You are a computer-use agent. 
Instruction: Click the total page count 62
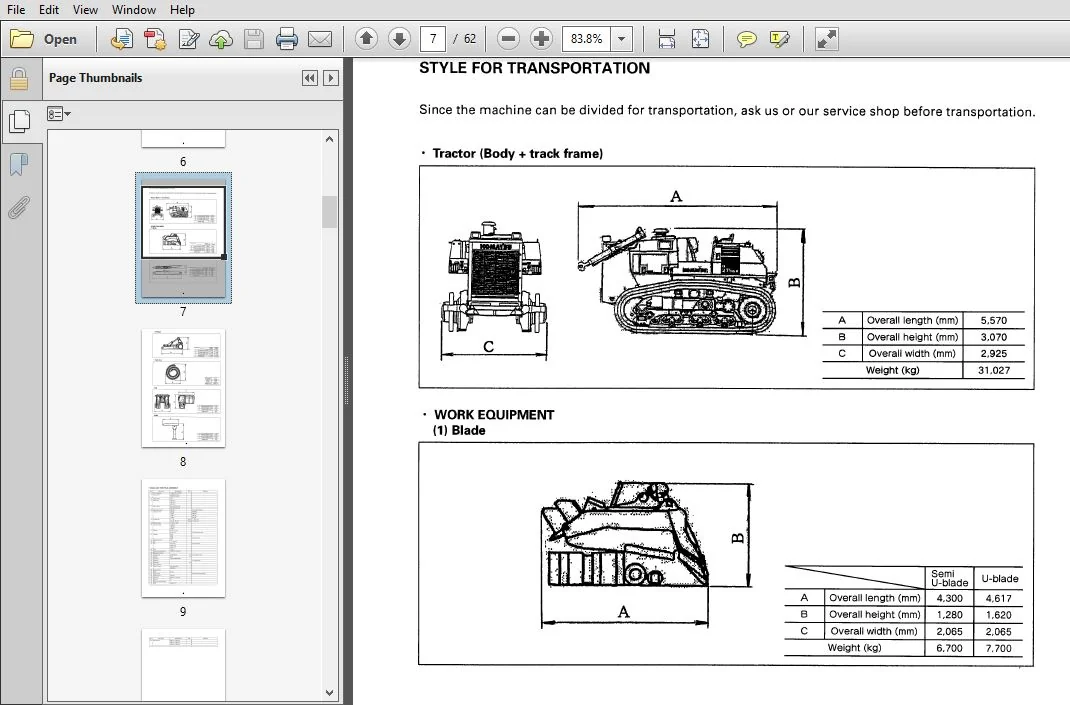click(x=469, y=39)
